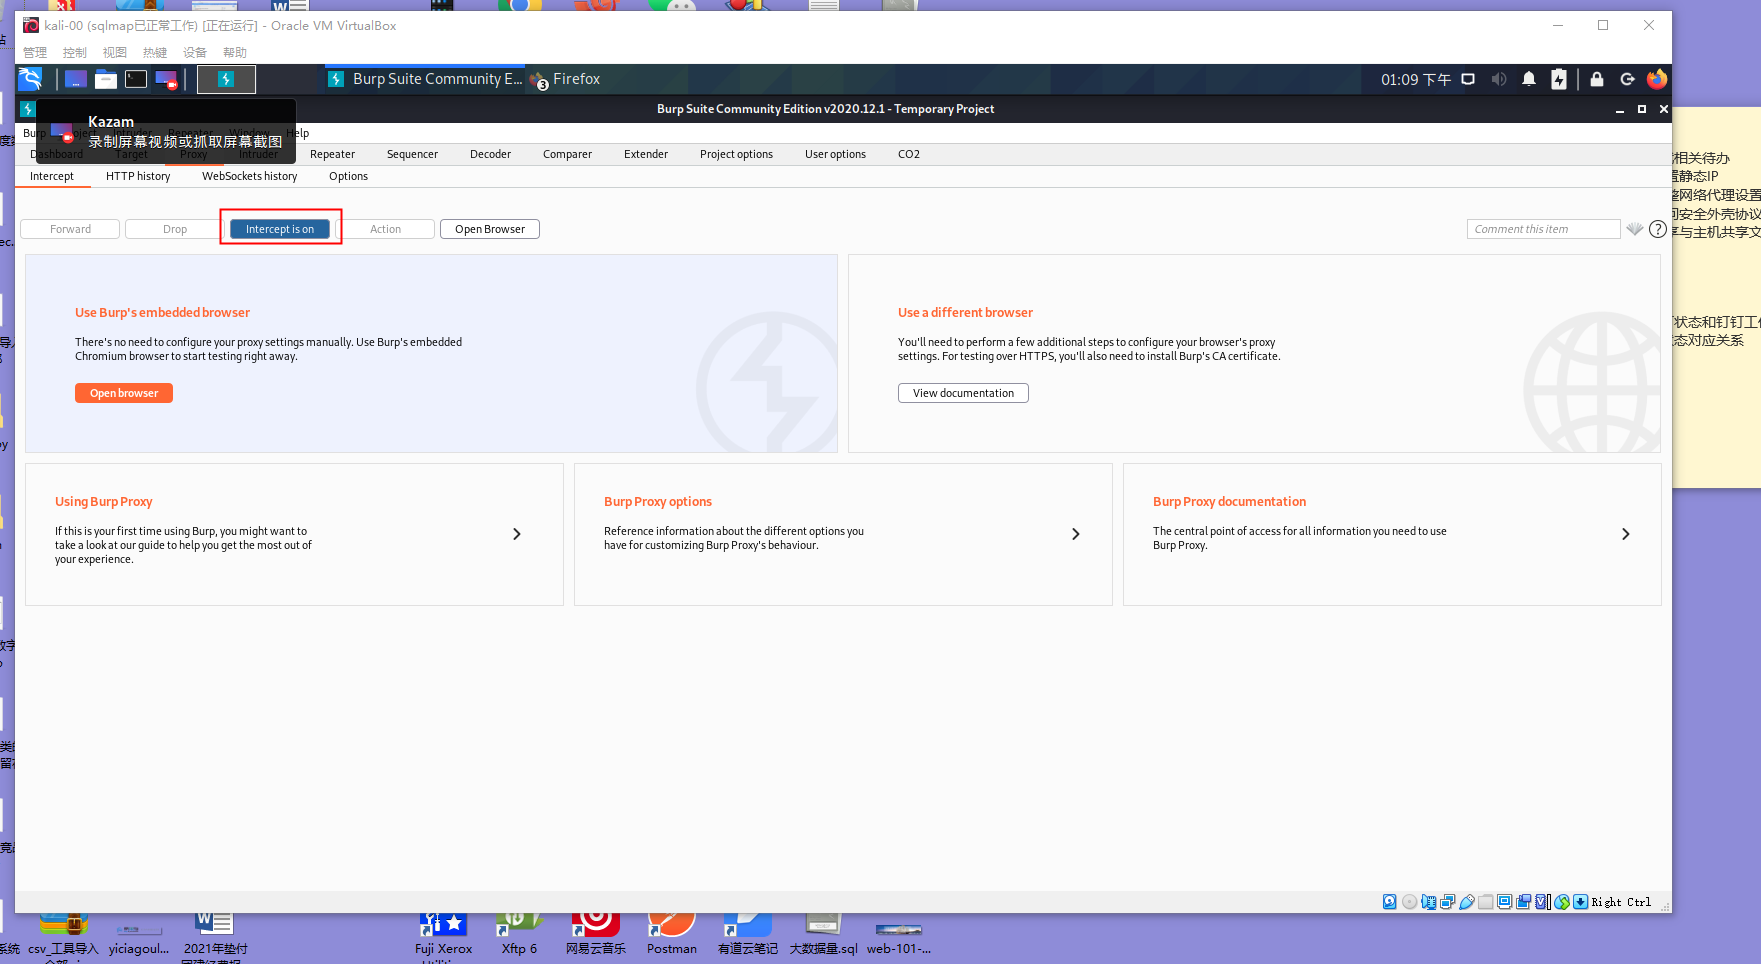This screenshot has width=1761, height=964.
Task: Open the Comparer tab
Action: point(567,154)
